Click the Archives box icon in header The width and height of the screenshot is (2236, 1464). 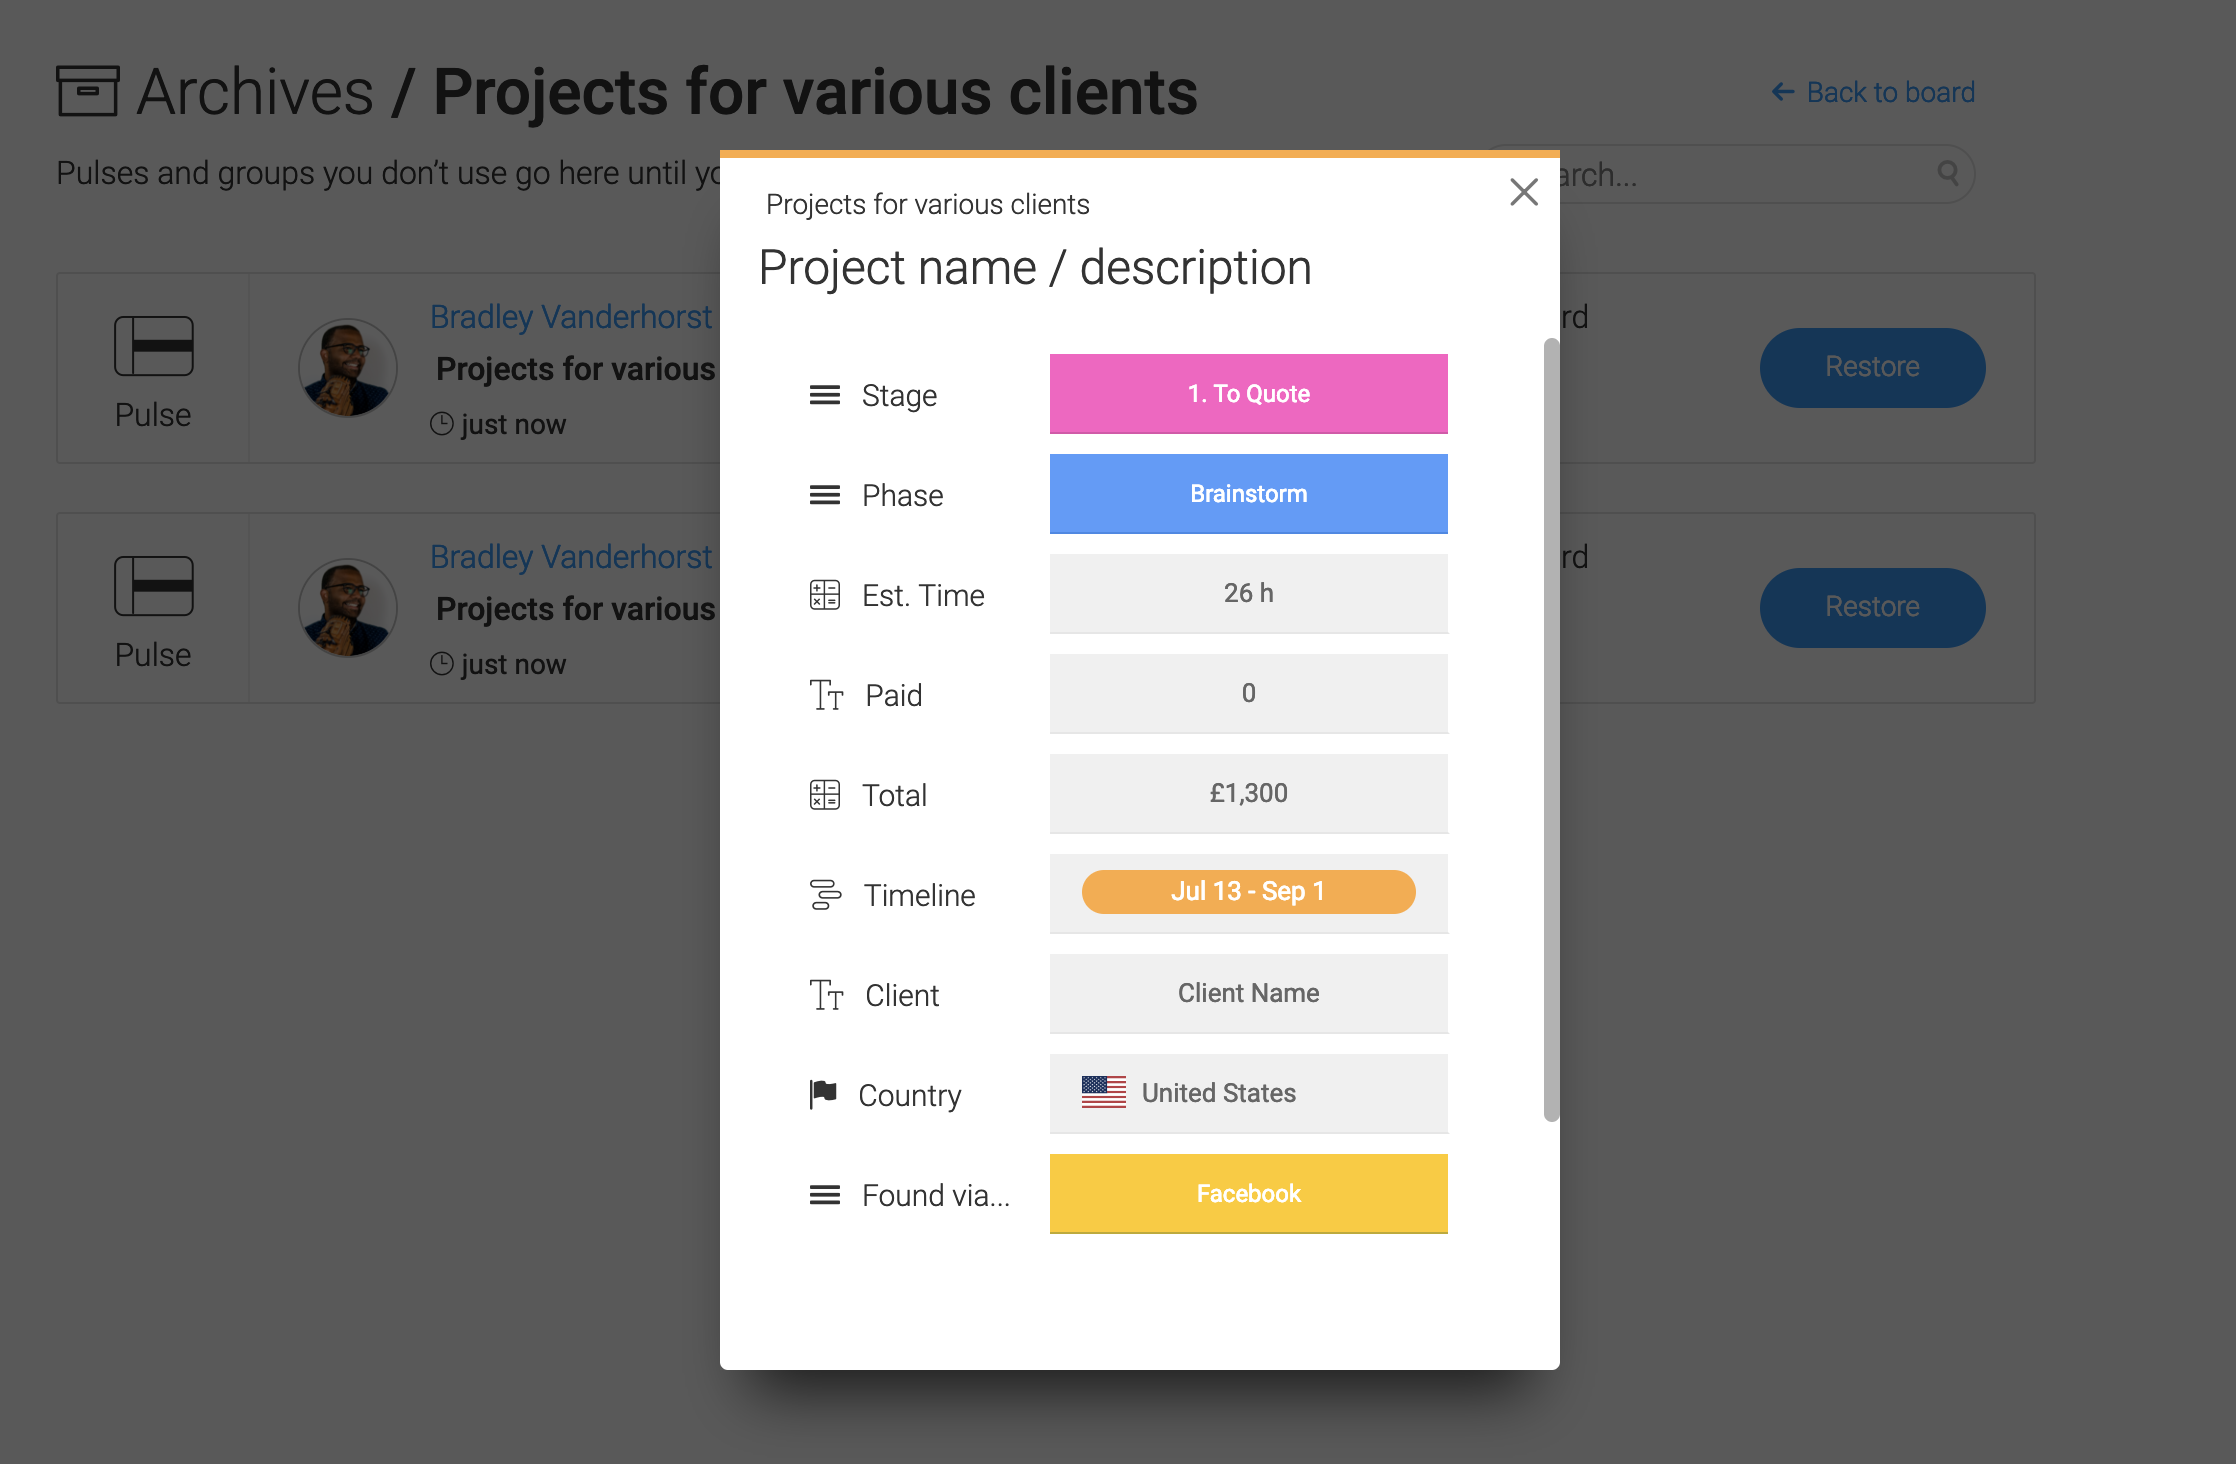pyautogui.click(x=88, y=91)
